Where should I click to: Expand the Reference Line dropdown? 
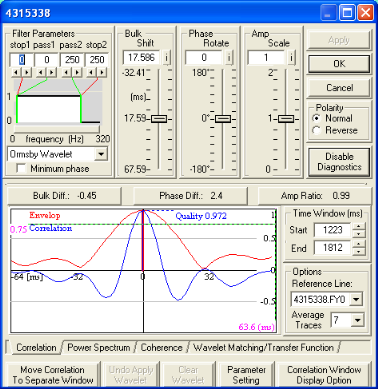[356, 299]
